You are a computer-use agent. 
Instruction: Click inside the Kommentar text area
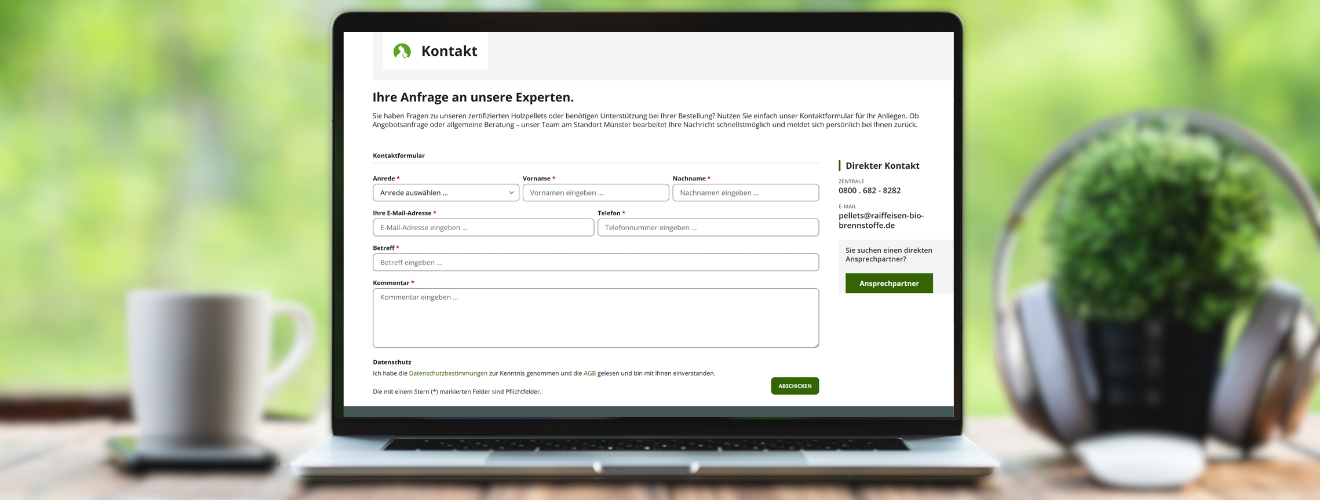click(x=595, y=318)
